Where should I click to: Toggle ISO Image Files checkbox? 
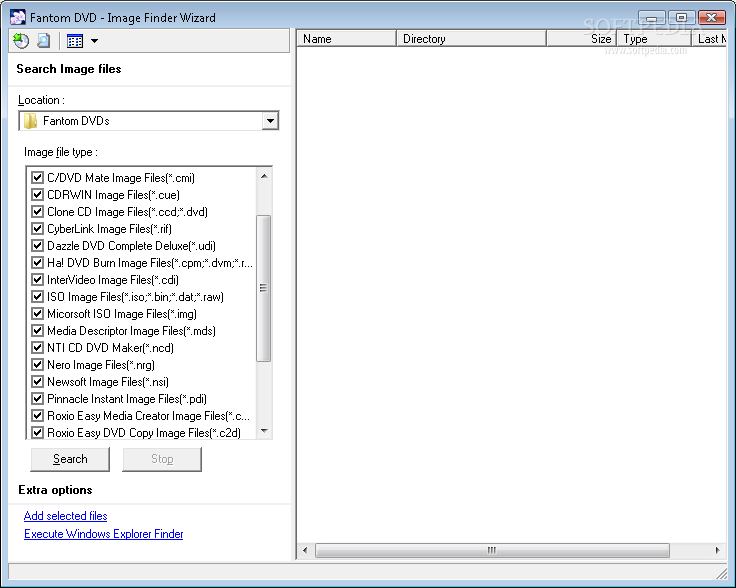38,297
